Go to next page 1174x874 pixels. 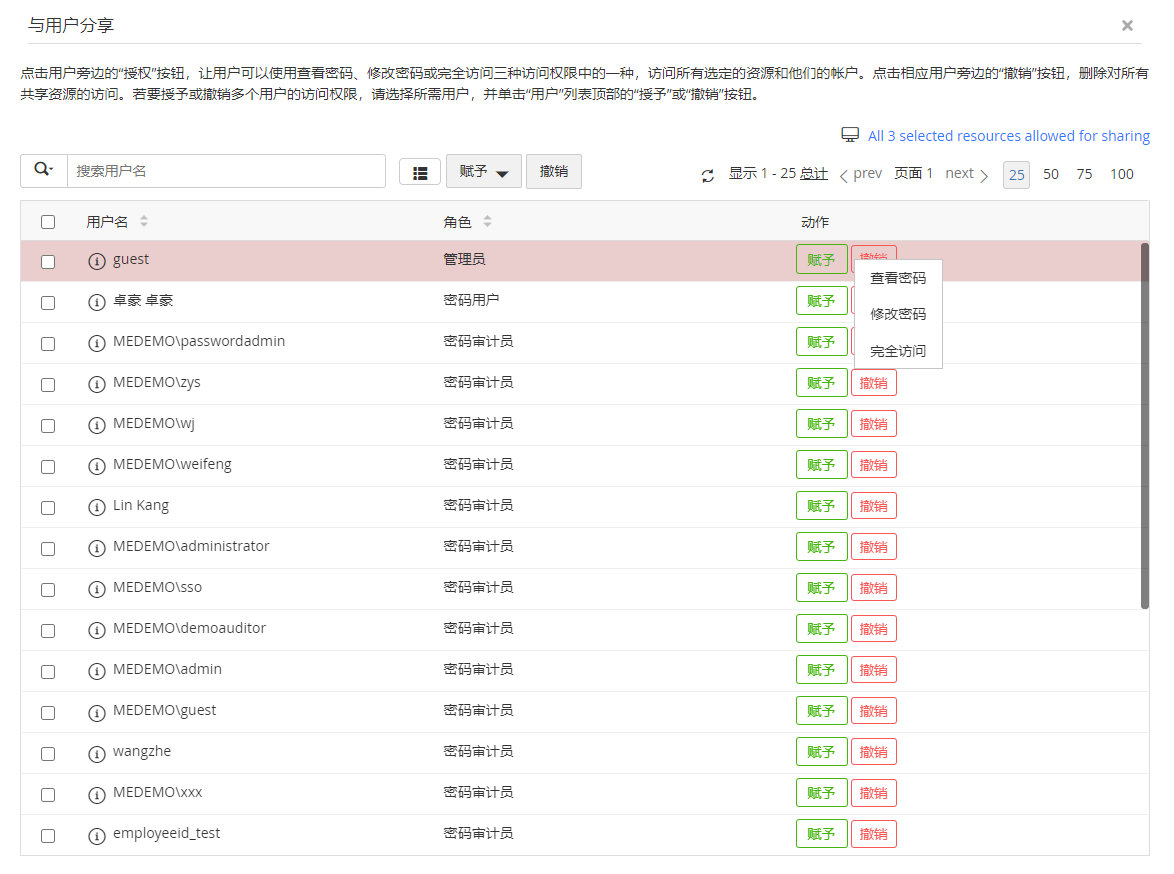[967, 174]
